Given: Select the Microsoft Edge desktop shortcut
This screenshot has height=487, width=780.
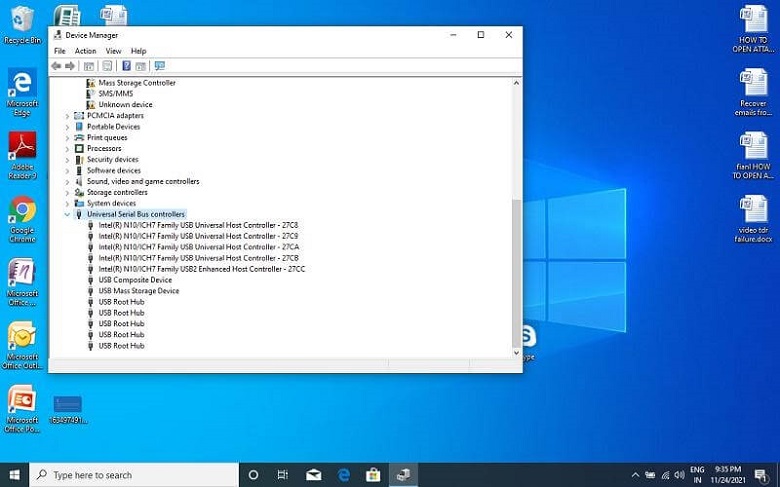Looking at the screenshot, I should 22,93.
